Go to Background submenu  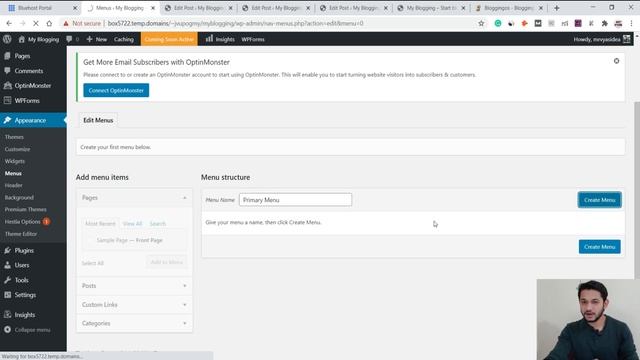click(19, 198)
